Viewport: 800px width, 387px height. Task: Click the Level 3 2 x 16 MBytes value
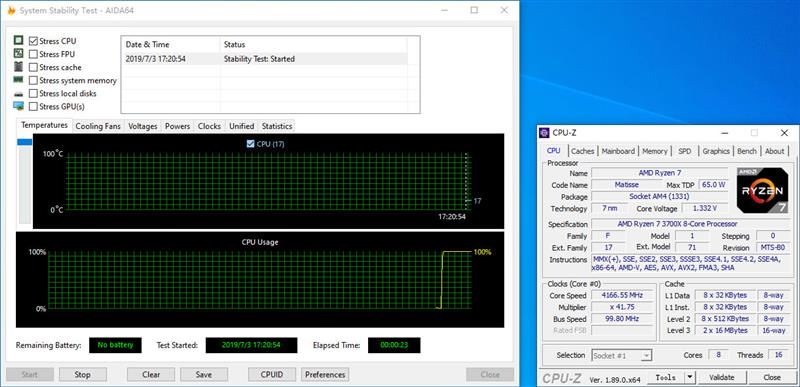(x=725, y=330)
